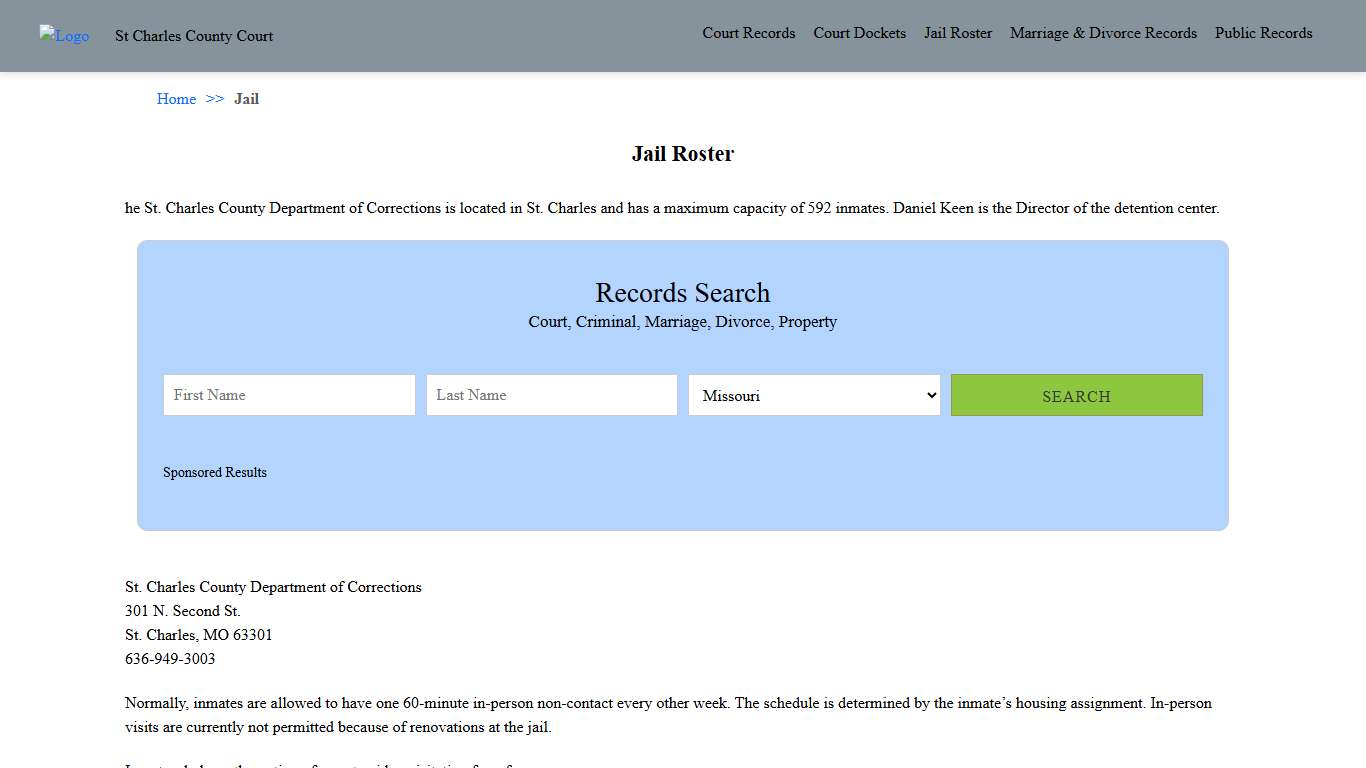The width and height of the screenshot is (1366, 768).
Task: Click the phone number 636-949-3003
Action: (x=170, y=659)
